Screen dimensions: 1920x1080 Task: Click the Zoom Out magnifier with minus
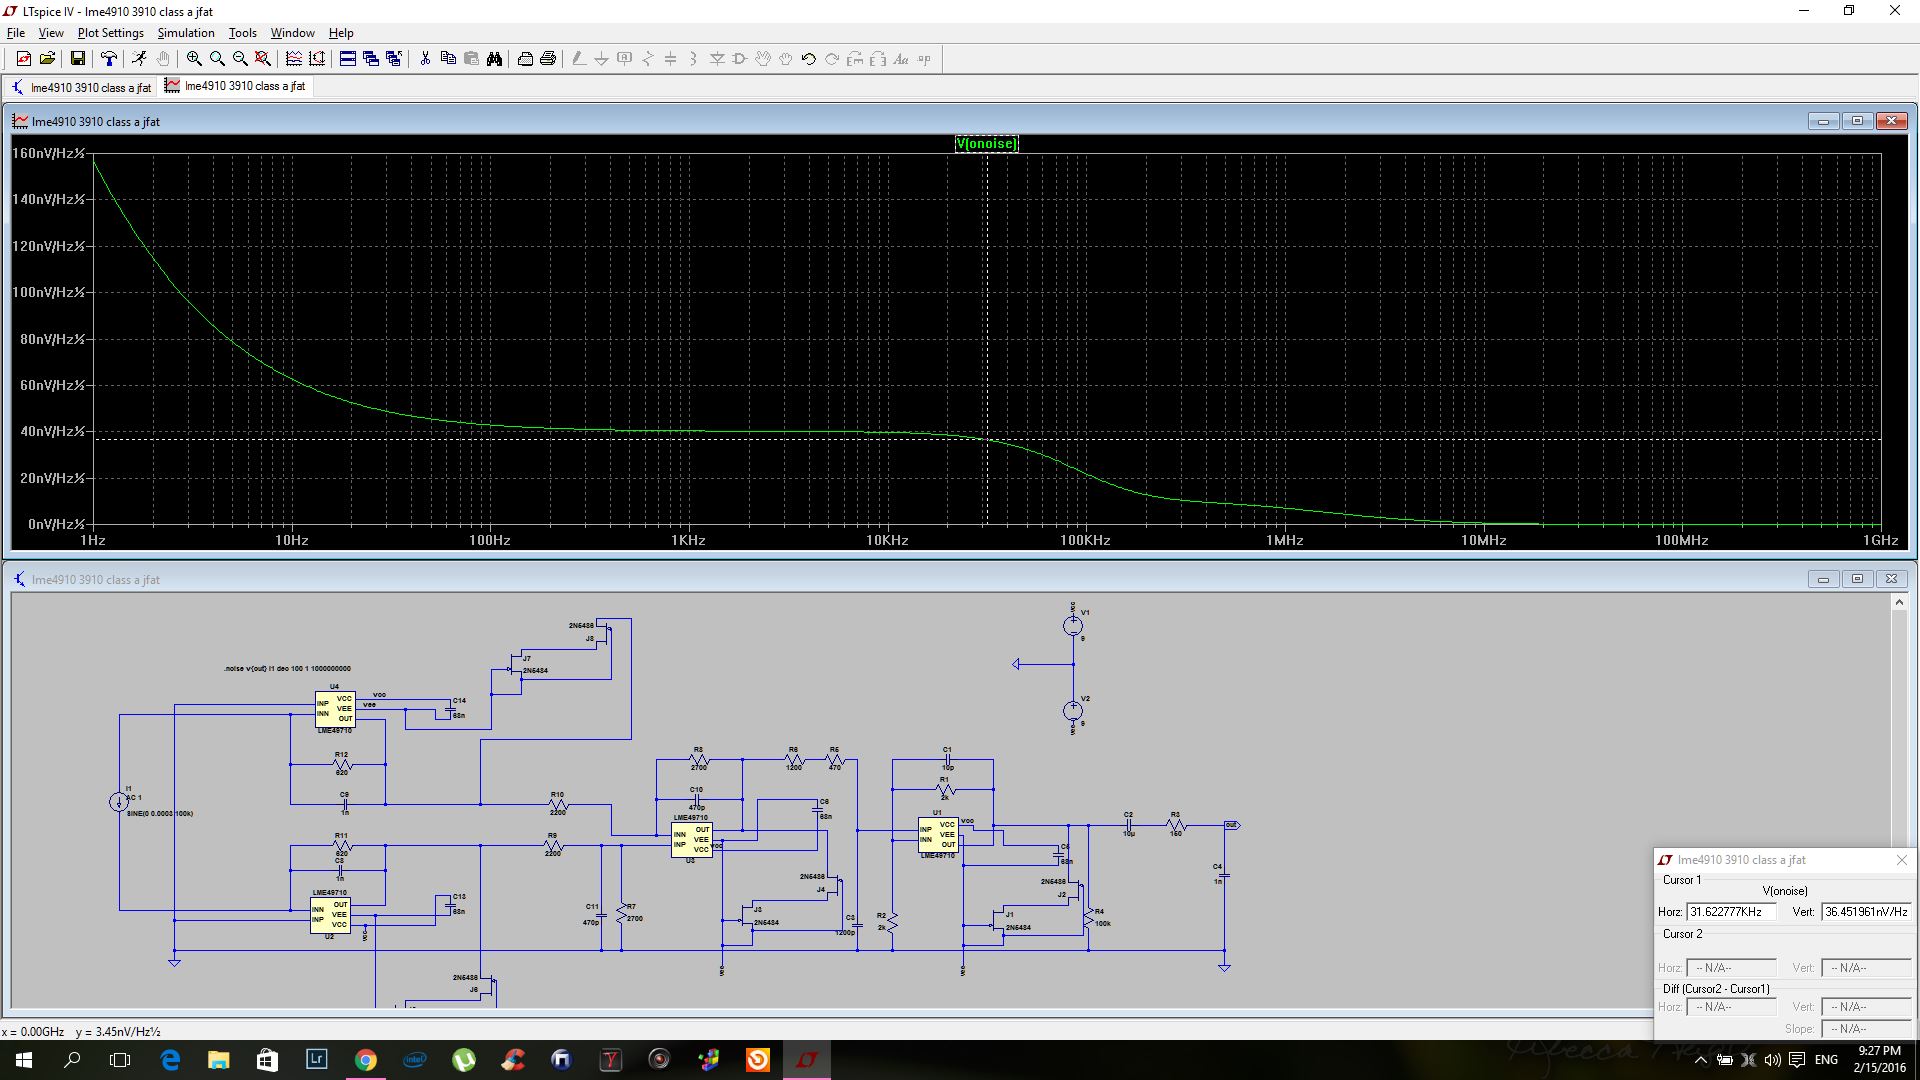[x=240, y=59]
